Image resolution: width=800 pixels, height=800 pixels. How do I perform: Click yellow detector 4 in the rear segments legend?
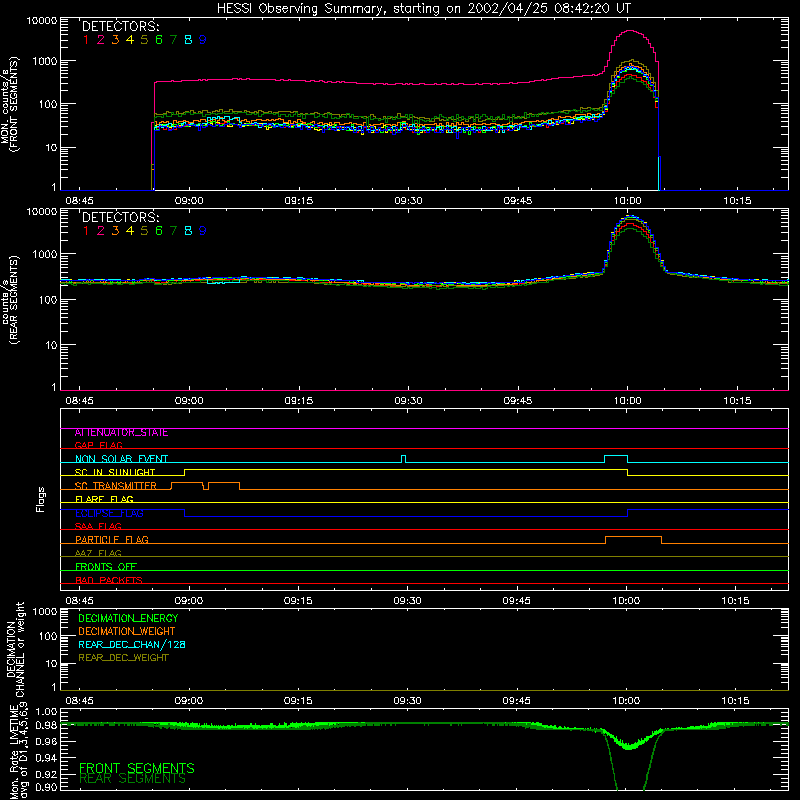(x=130, y=231)
